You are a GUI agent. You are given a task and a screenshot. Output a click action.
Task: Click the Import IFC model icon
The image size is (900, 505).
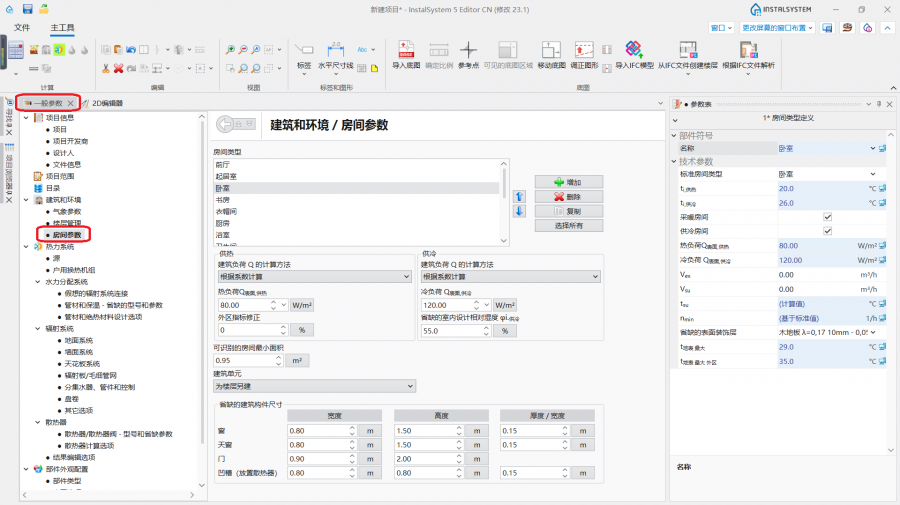pos(633,52)
